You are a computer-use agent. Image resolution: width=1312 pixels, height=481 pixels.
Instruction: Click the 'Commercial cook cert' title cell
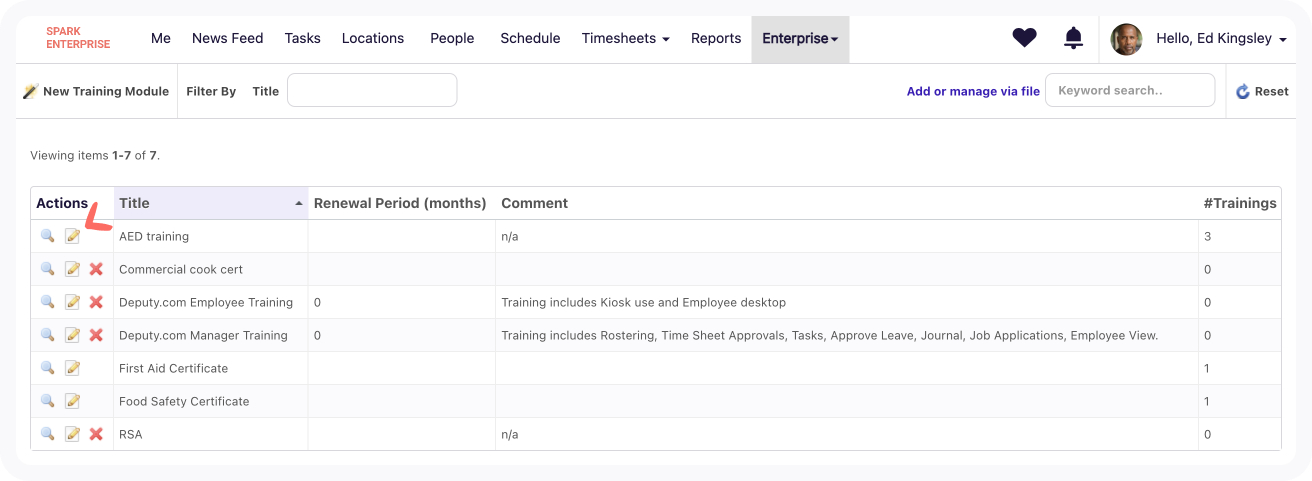(210, 269)
